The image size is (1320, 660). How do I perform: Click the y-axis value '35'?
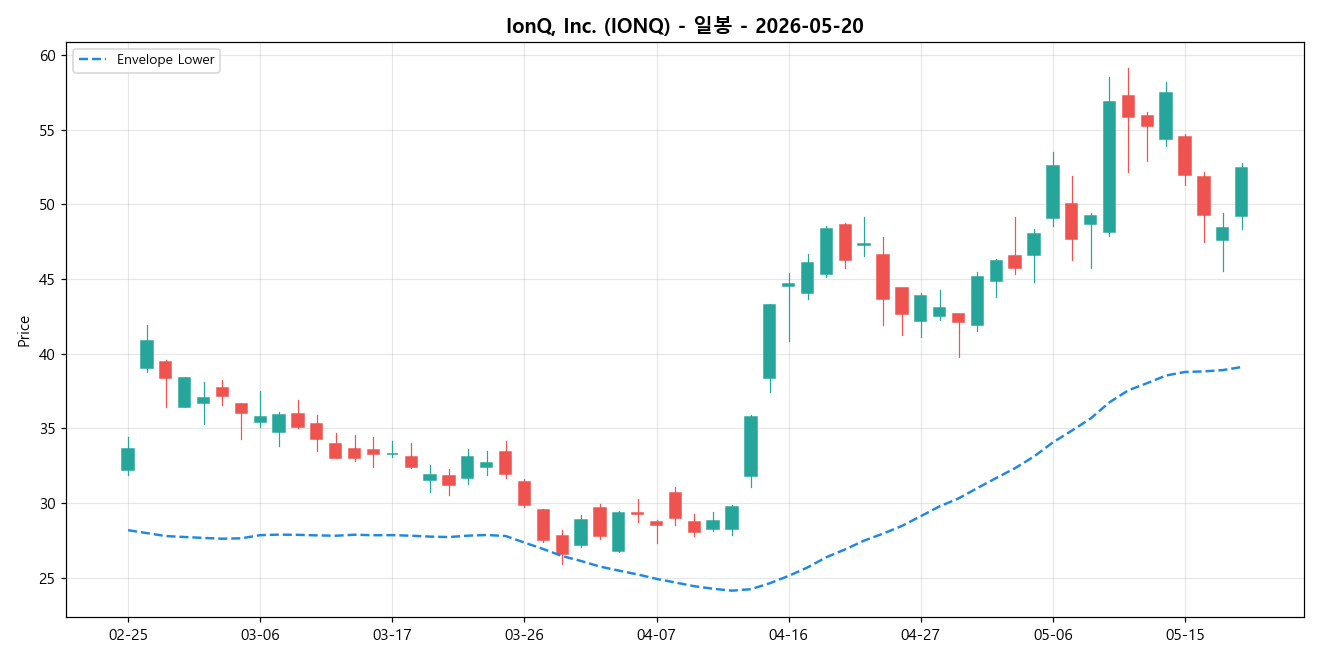50,429
